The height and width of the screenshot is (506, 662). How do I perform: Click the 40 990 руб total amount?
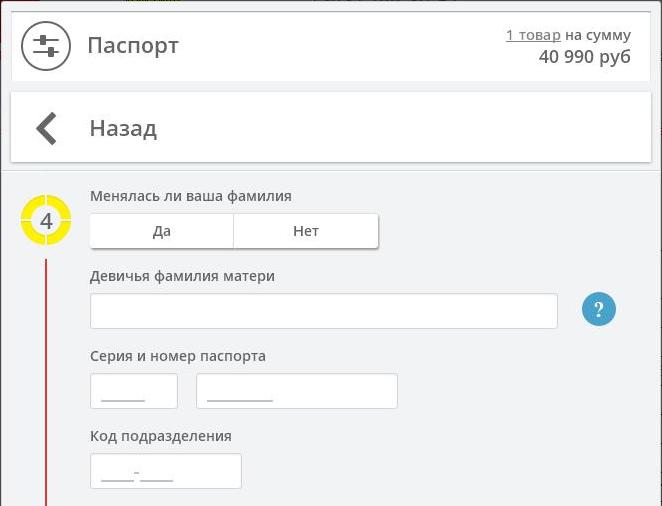pyautogui.click(x=584, y=57)
